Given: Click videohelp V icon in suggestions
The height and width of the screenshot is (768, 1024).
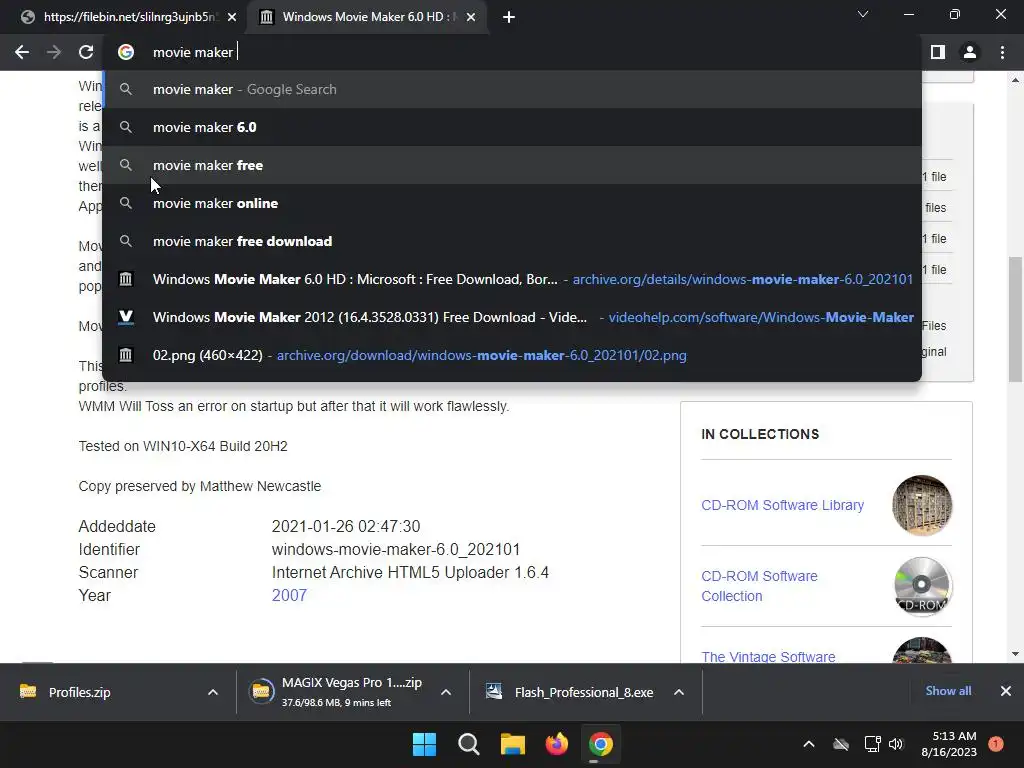Looking at the screenshot, I should [125, 317].
